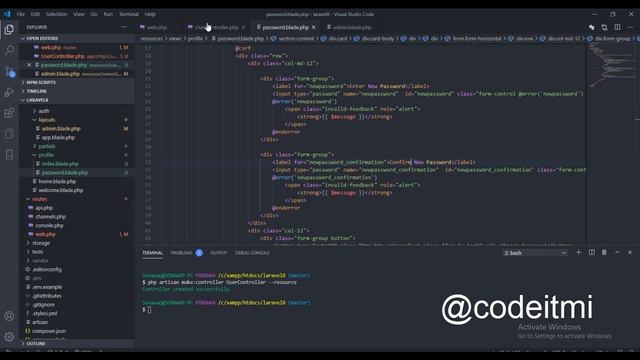Open home.blade.php file
Screen dimensions: 640x360
57,181
